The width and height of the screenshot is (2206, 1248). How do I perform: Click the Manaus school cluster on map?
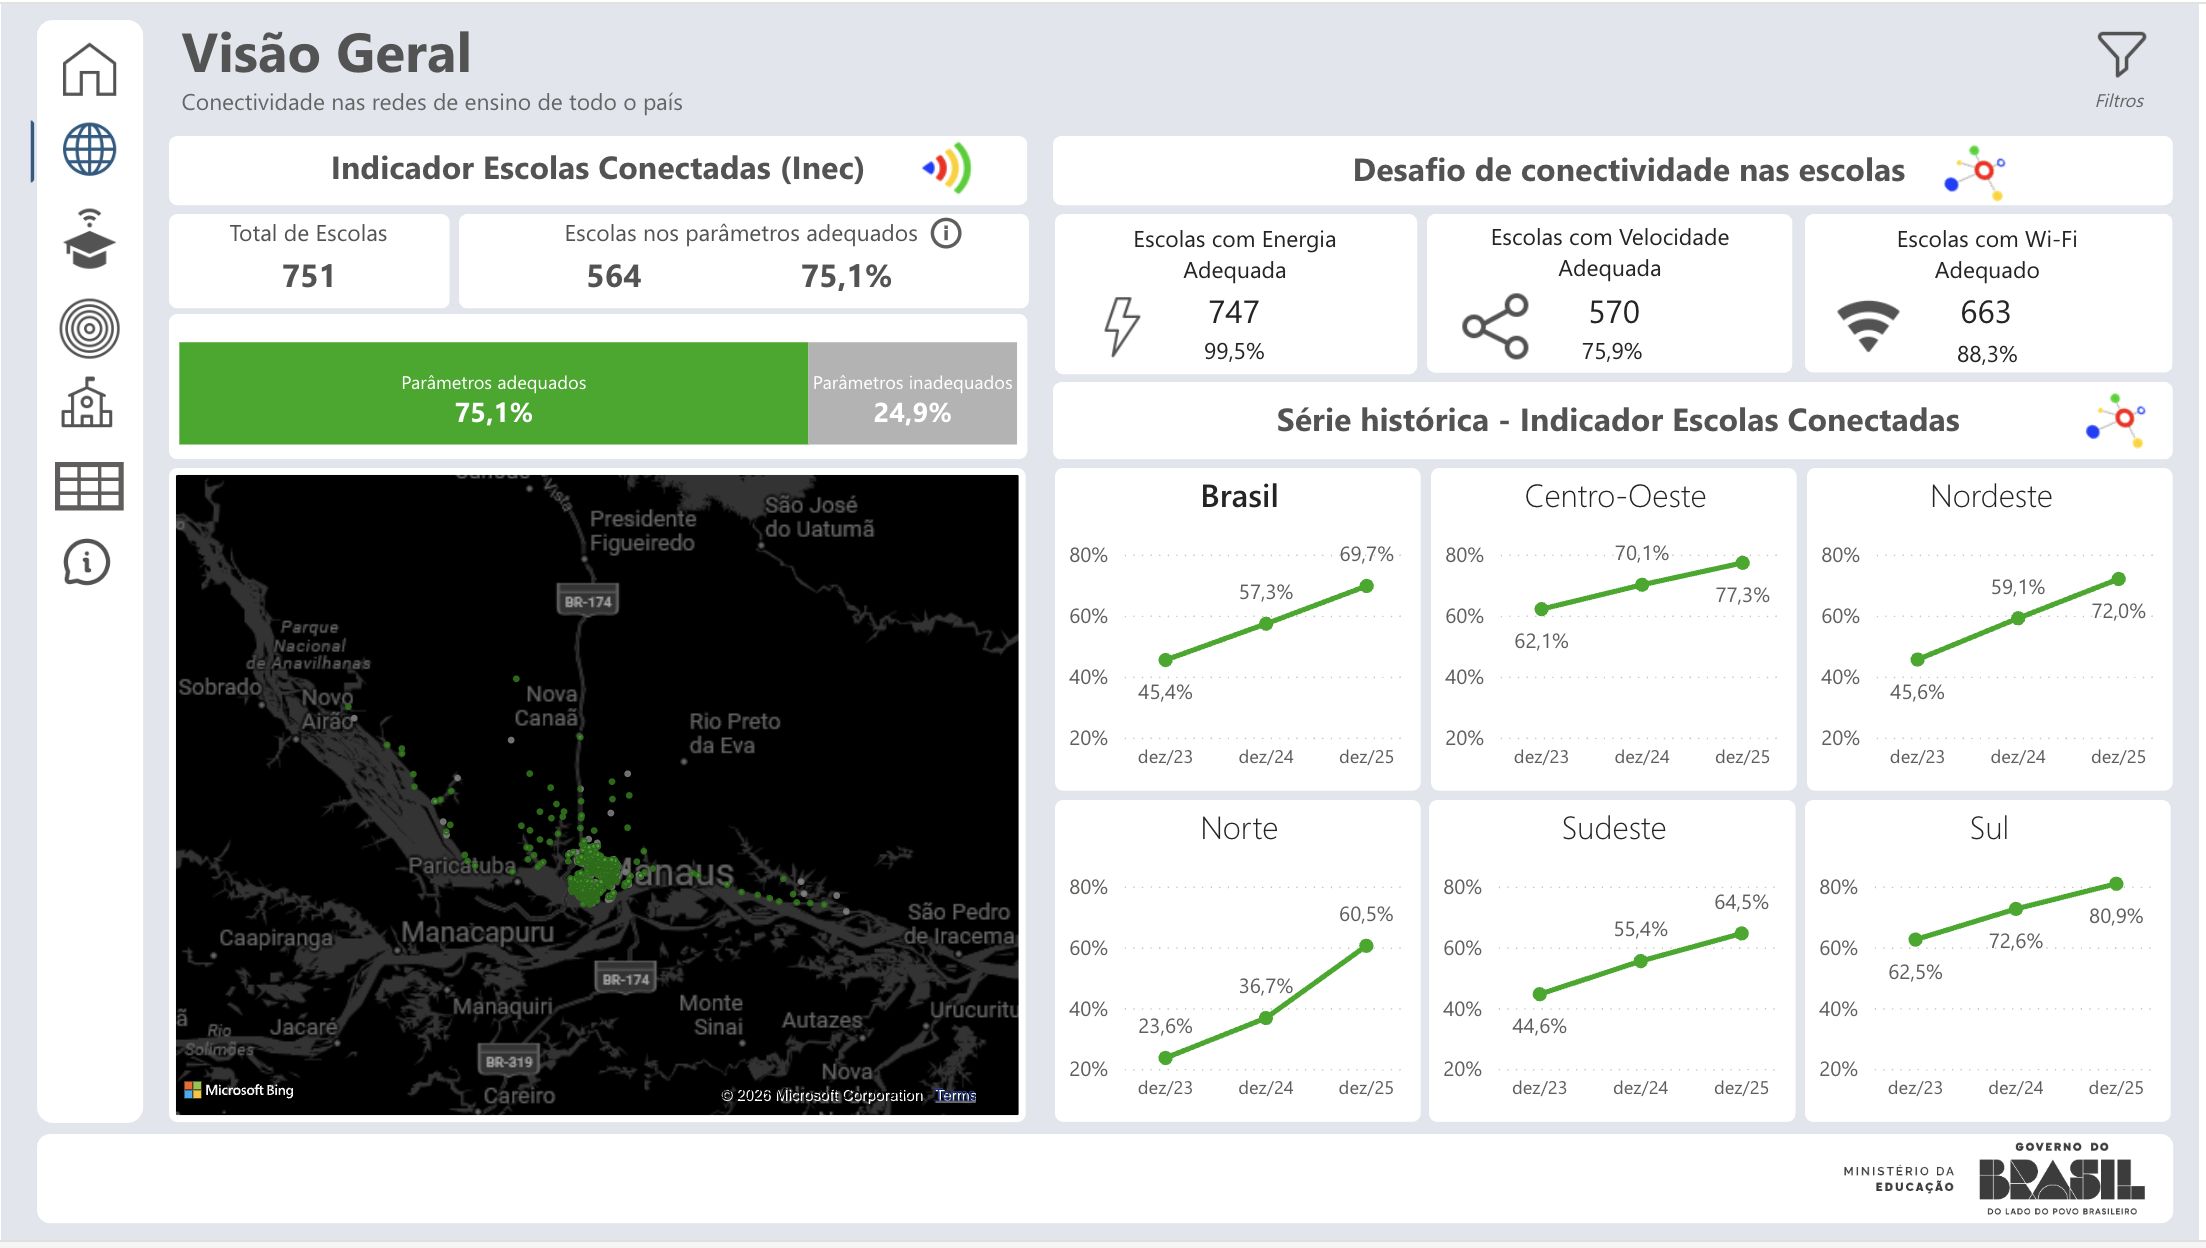point(591,872)
